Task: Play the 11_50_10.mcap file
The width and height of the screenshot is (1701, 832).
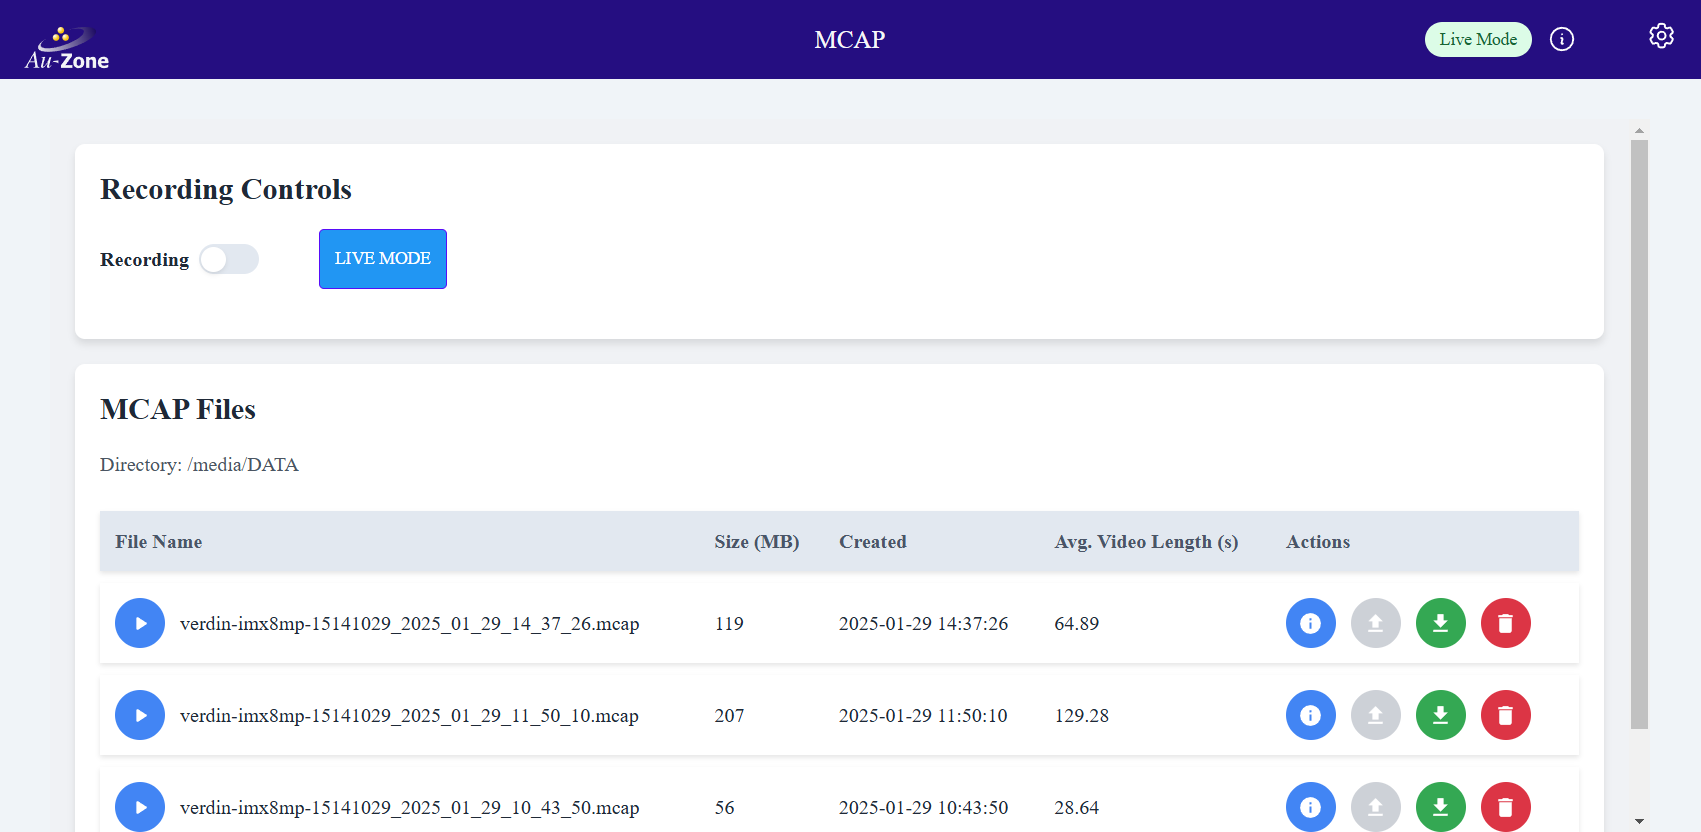Action: 140,715
